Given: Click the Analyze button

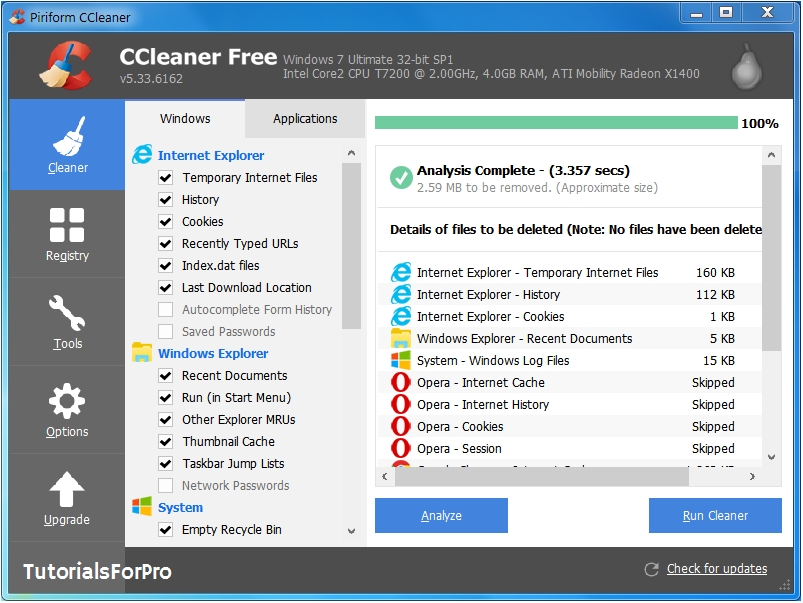Looking at the screenshot, I should (440, 515).
